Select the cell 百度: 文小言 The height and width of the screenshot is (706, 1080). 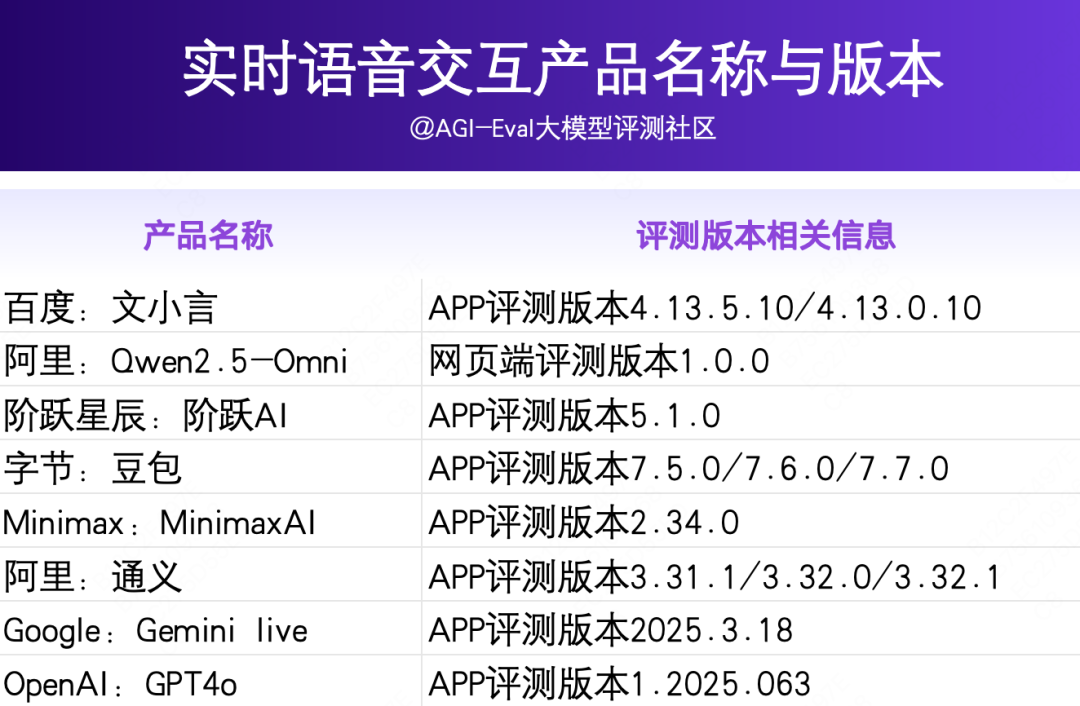click(210, 306)
